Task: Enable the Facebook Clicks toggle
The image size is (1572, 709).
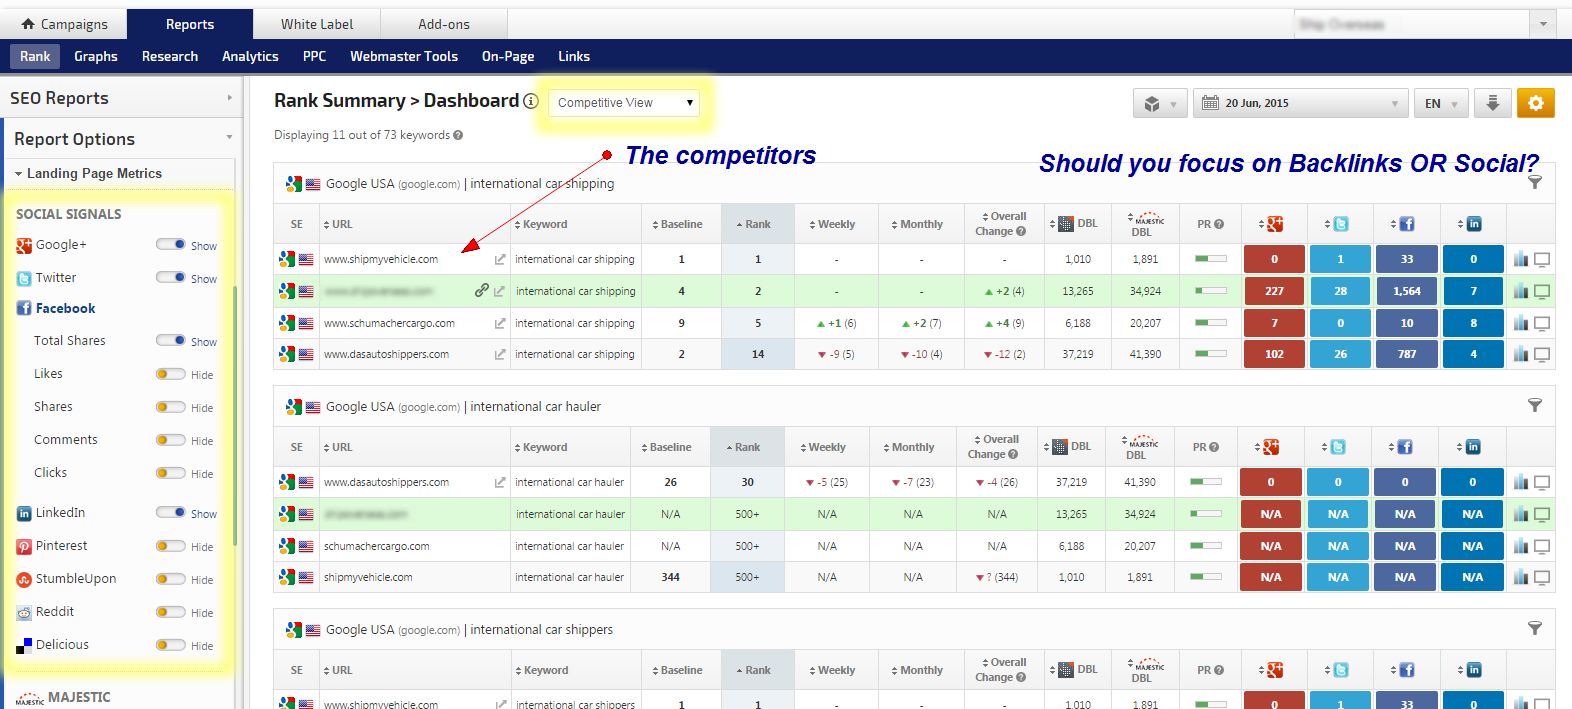Action: tap(171, 472)
